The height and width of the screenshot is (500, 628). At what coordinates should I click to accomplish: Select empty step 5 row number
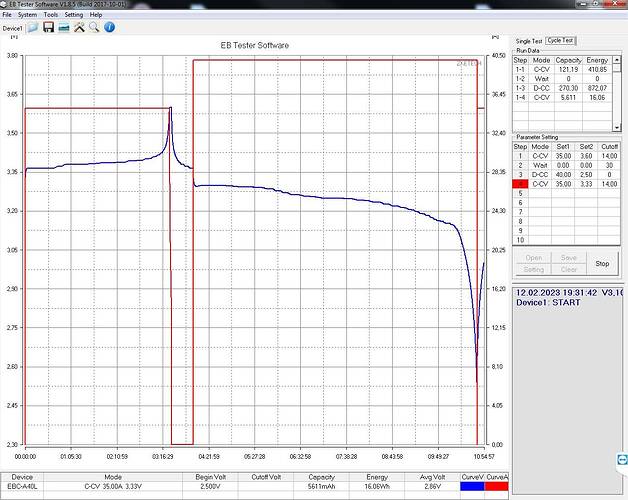pyautogui.click(x=520, y=194)
